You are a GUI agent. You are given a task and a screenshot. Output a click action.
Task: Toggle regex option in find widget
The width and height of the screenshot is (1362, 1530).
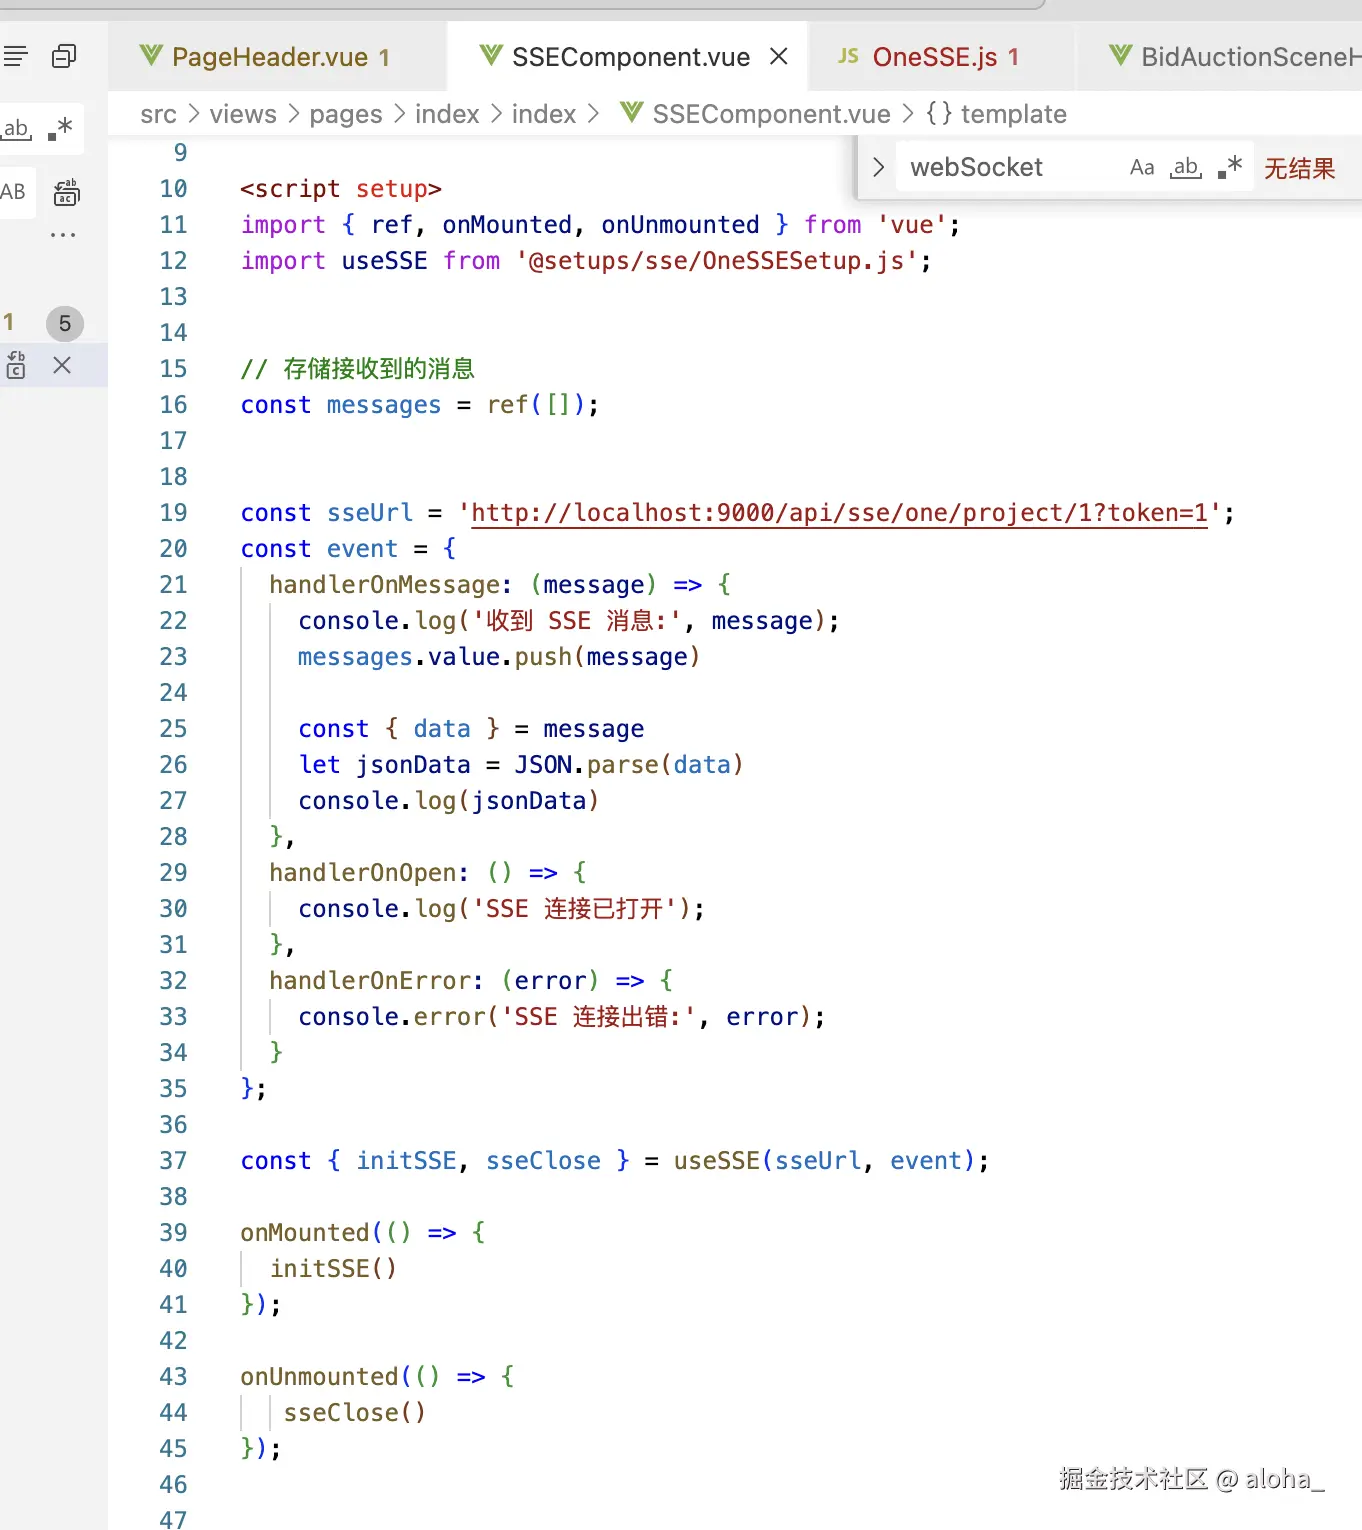coord(1230,166)
